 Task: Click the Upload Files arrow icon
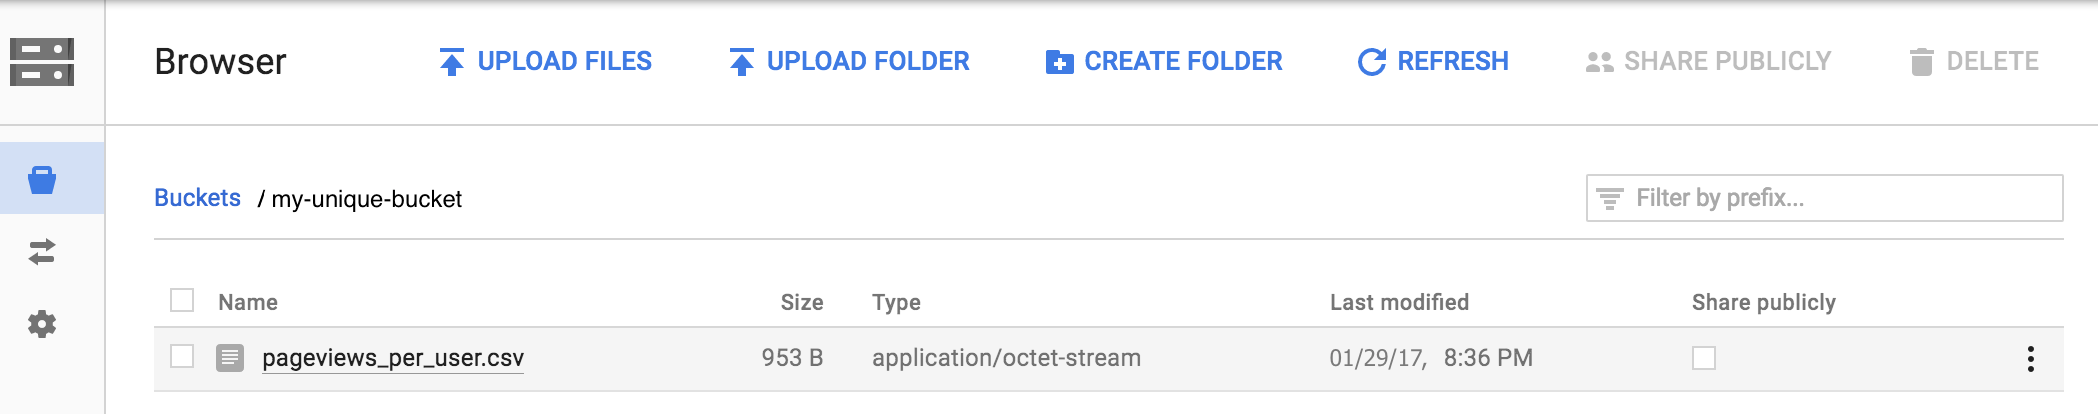(452, 62)
